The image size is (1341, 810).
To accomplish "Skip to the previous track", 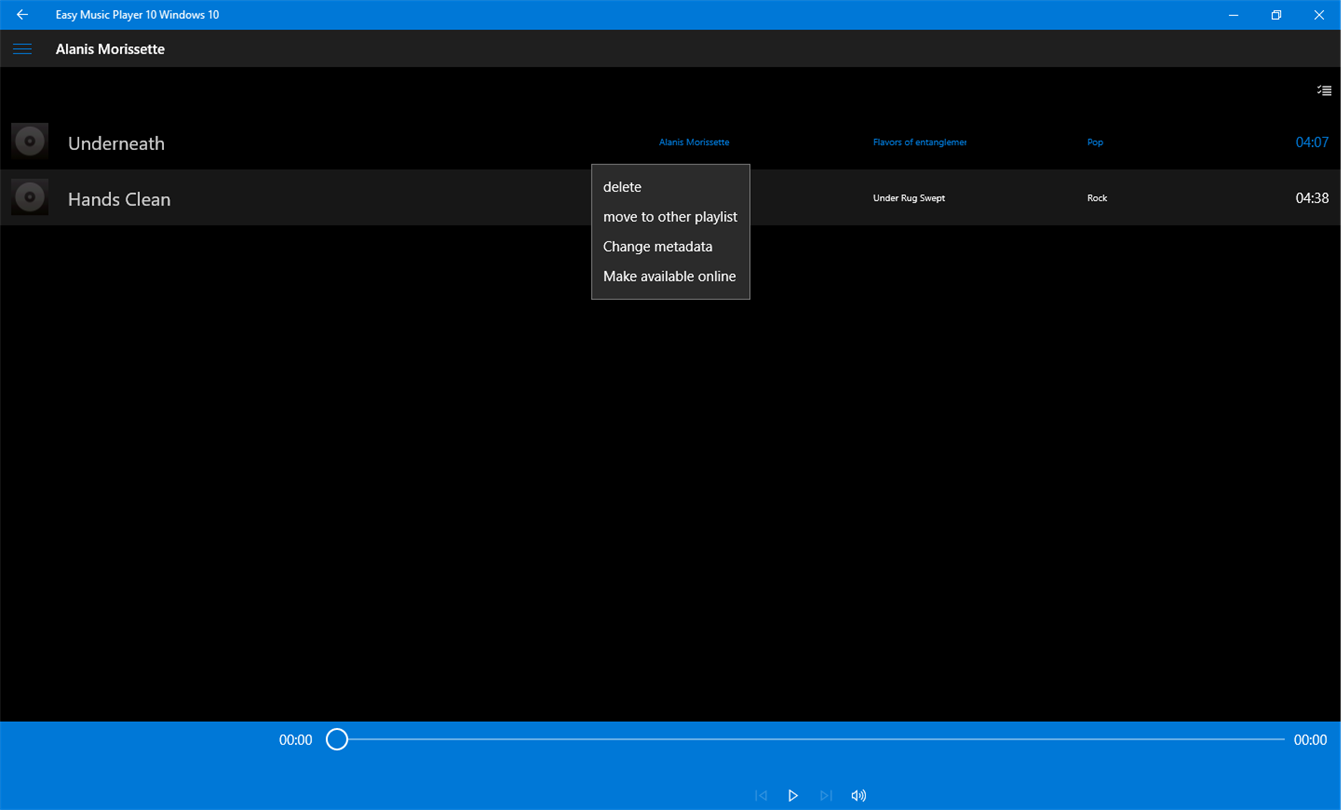I will 761,796.
